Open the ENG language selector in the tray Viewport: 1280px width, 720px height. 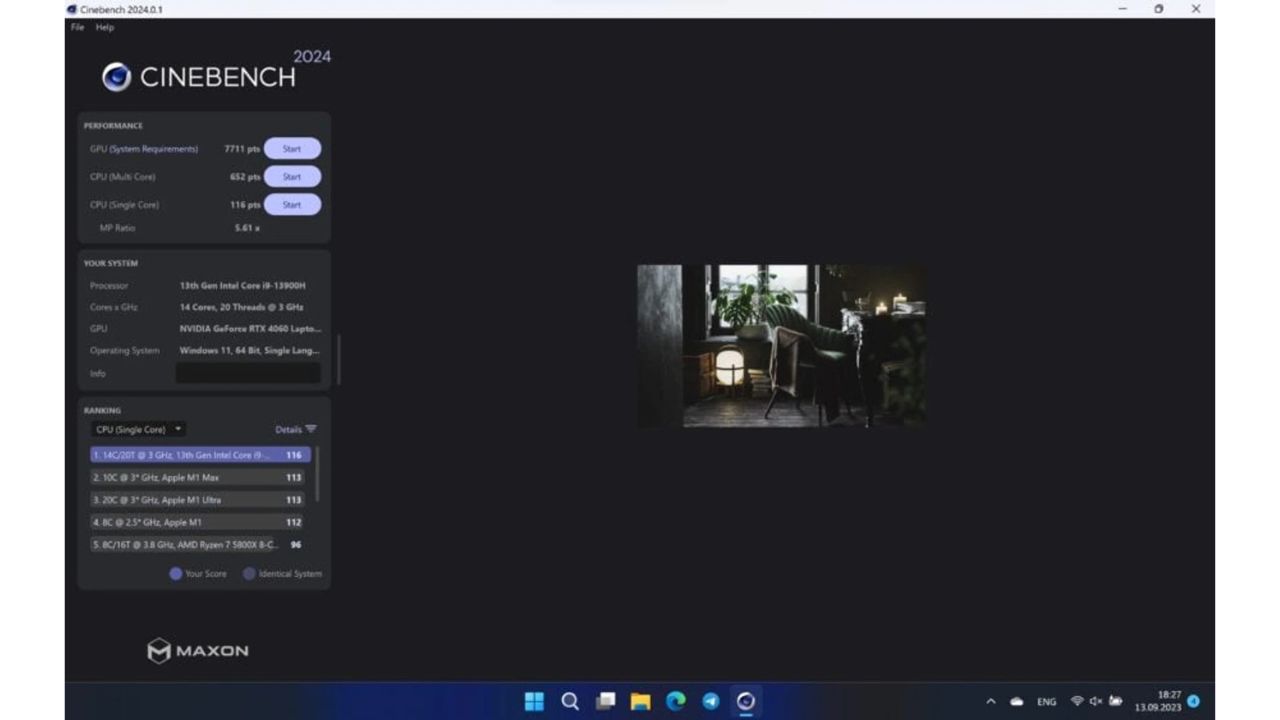point(1046,702)
